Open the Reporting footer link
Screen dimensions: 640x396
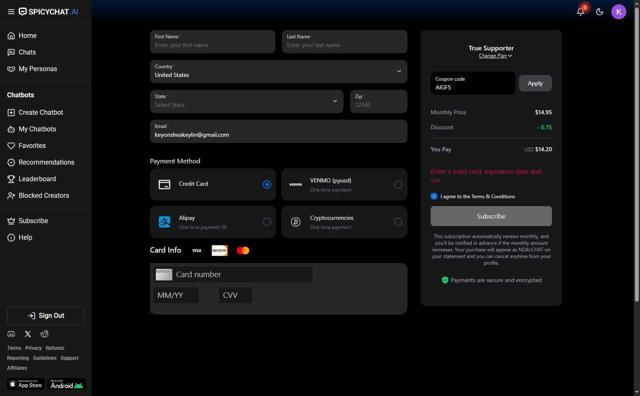click(x=18, y=358)
